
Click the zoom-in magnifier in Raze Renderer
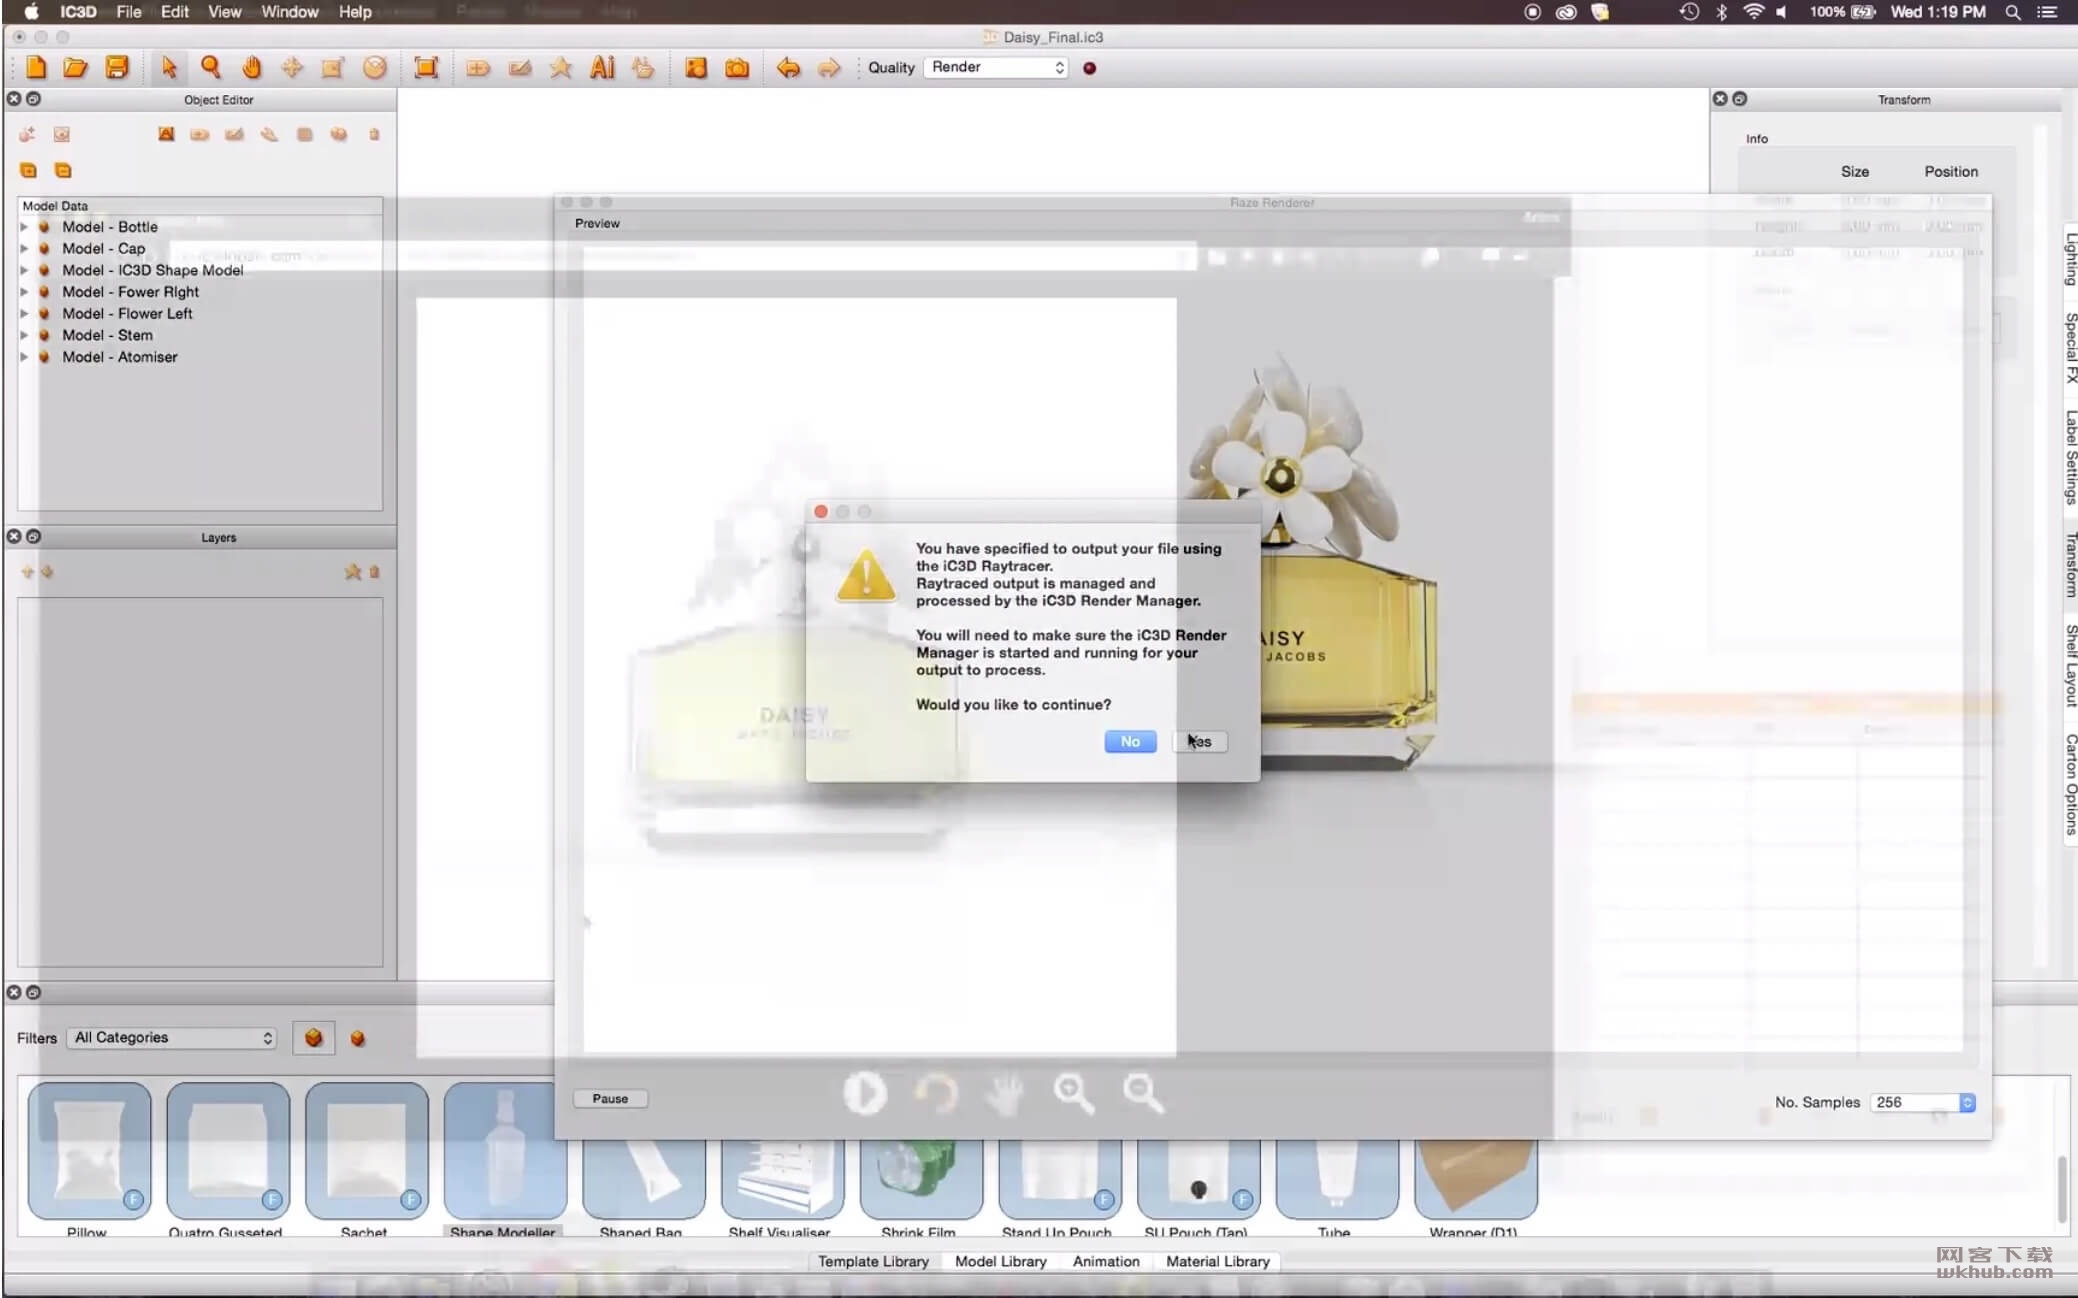(1073, 1094)
